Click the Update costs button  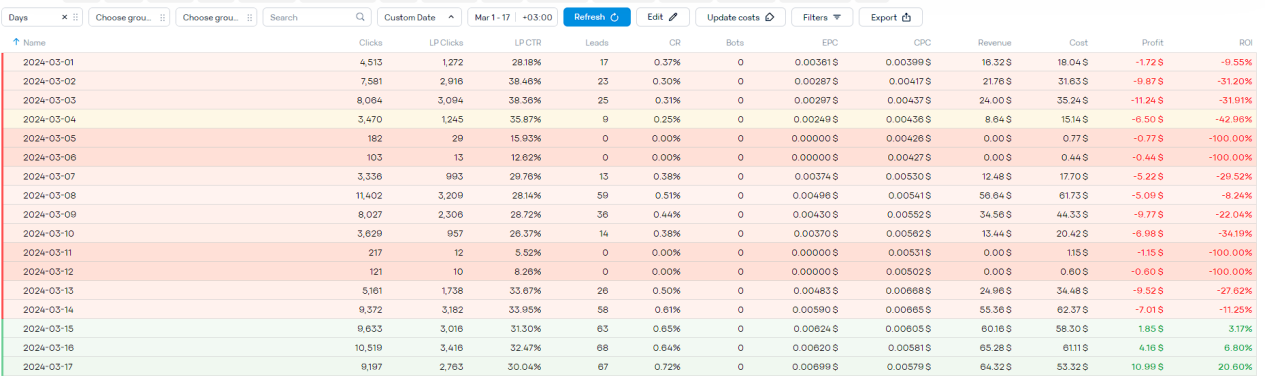[740, 17]
